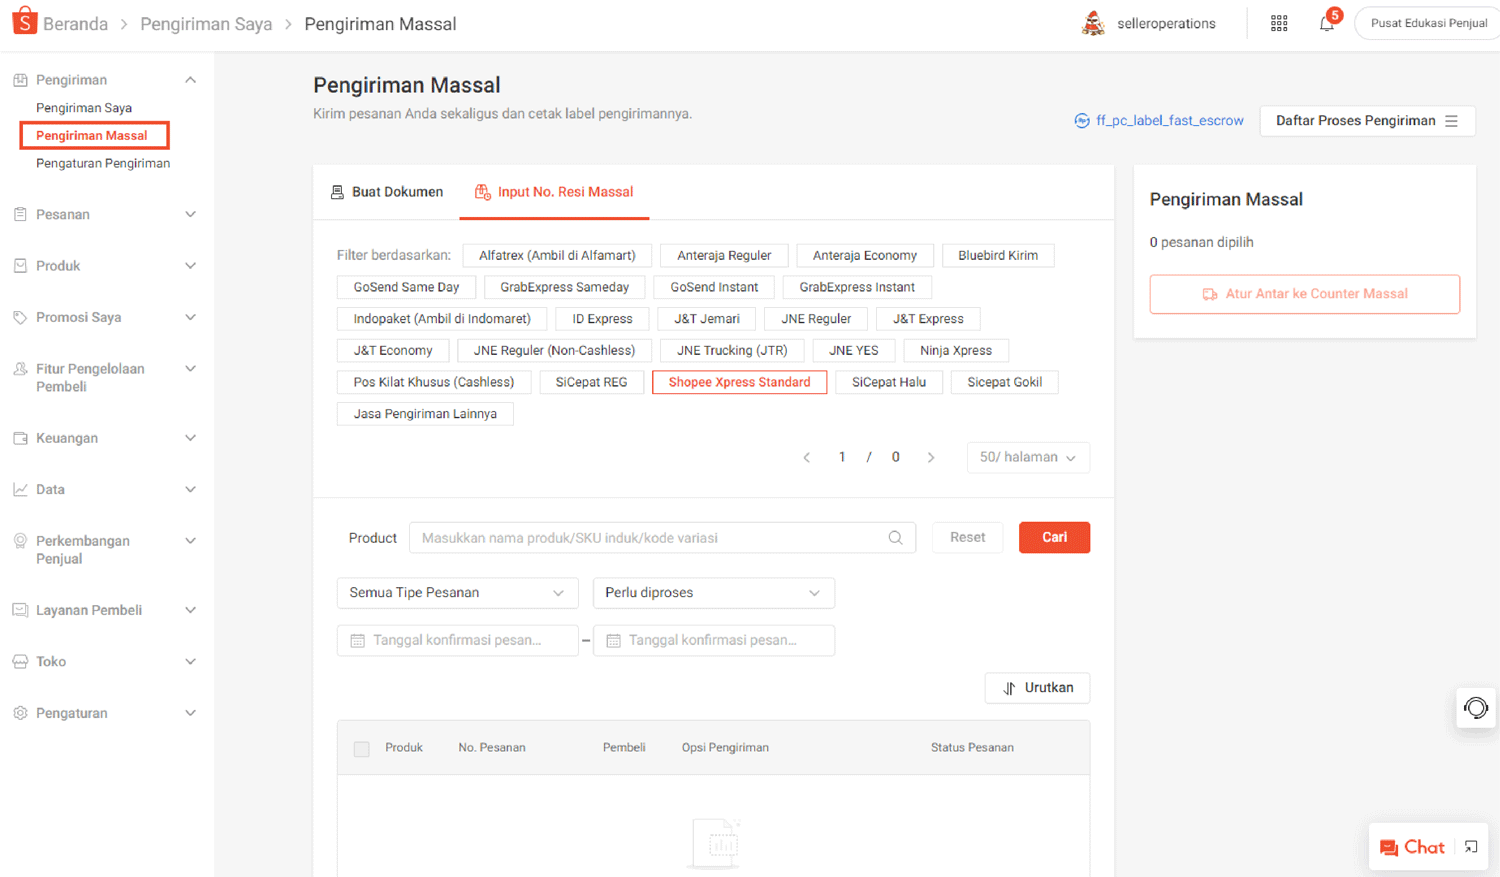This screenshot has width=1500, height=877.
Task: Click the Fitur Pengelolaan Pembeli icon
Action: tap(20, 369)
